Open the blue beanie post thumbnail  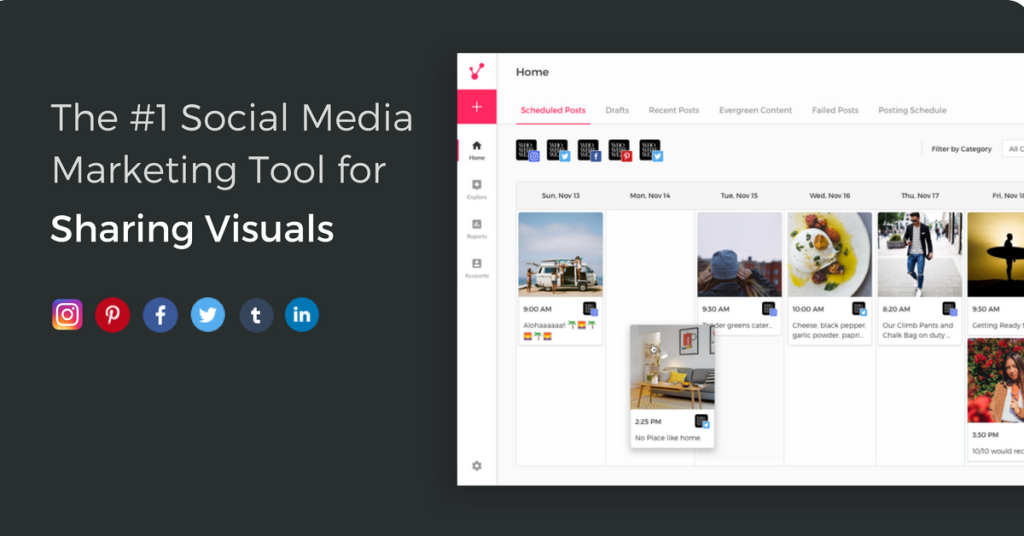tap(739, 255)
